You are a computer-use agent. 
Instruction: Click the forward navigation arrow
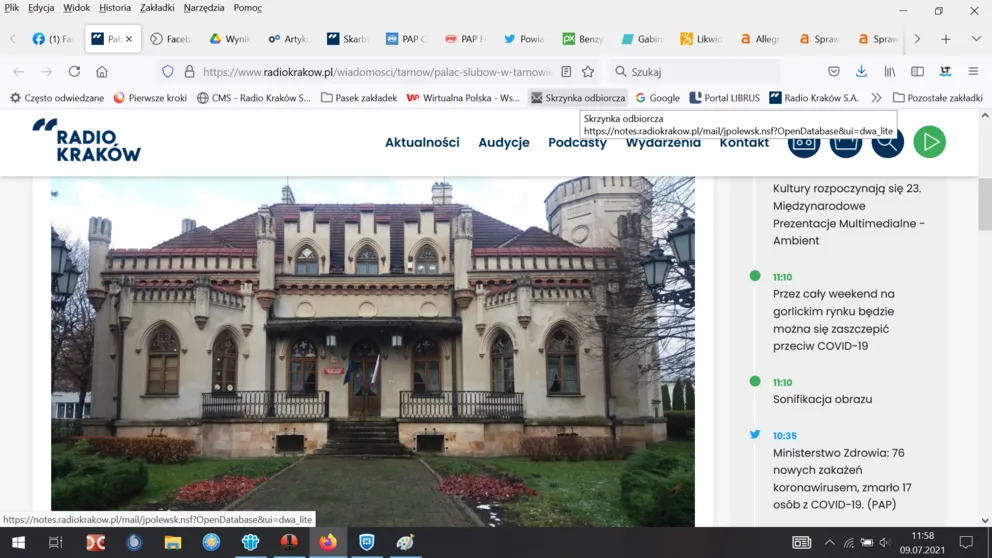pyautogui.click(x=46, y=71)
